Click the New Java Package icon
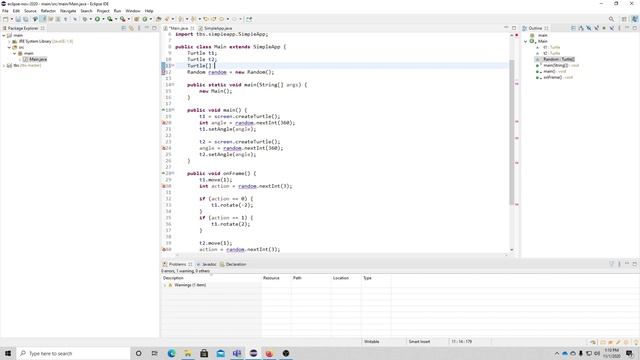This screenshot has width=640, height=360. tap(137, 19)
